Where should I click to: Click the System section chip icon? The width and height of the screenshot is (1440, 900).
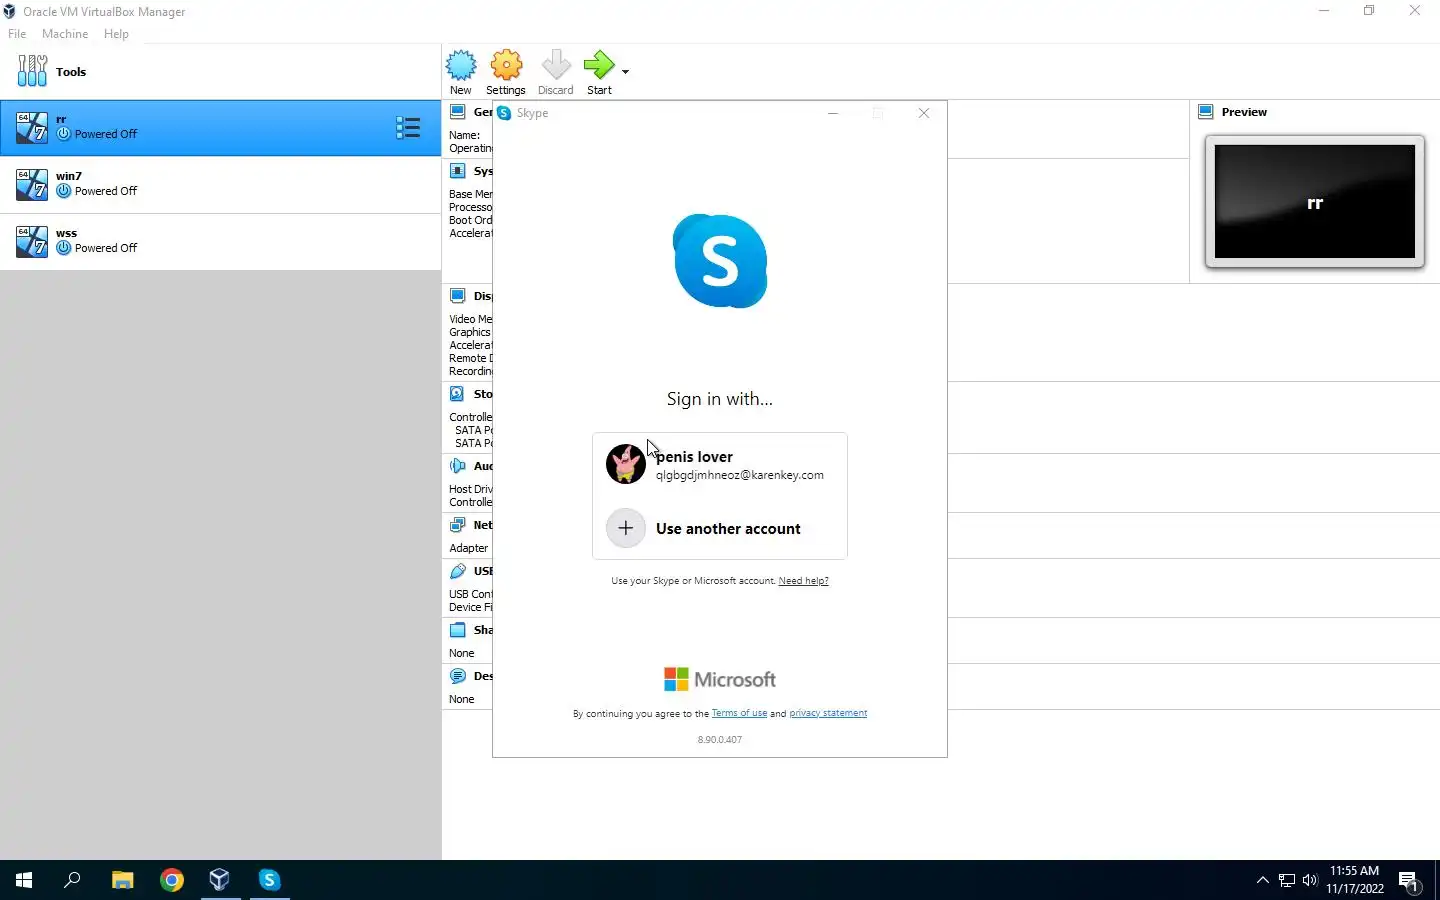point(458,171)
